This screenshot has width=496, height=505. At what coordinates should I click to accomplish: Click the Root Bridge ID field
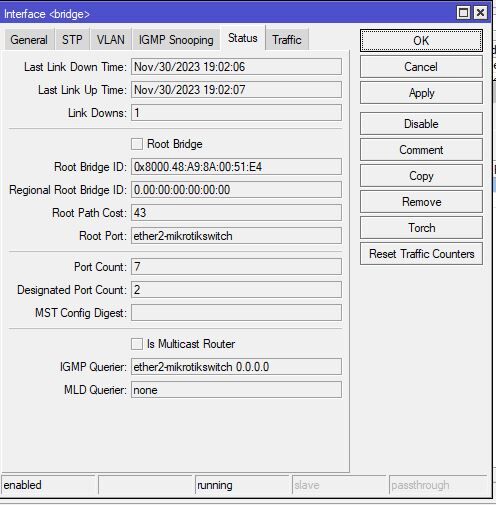[x=236, y=167]
